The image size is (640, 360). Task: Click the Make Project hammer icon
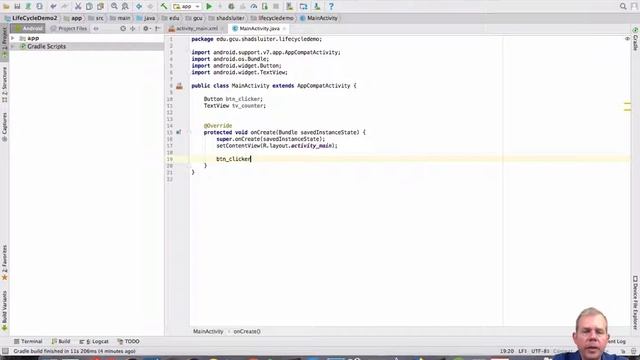tap(164, 7)
